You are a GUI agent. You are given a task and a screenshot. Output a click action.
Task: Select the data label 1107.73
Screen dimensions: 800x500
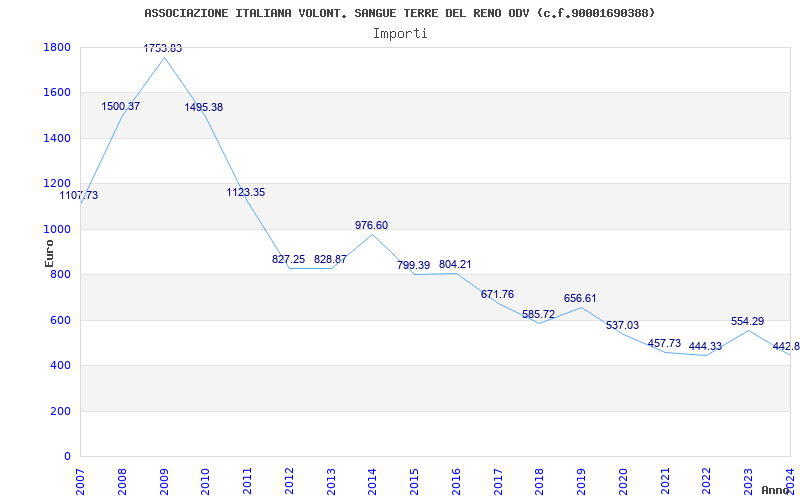(x=79, y=195)
